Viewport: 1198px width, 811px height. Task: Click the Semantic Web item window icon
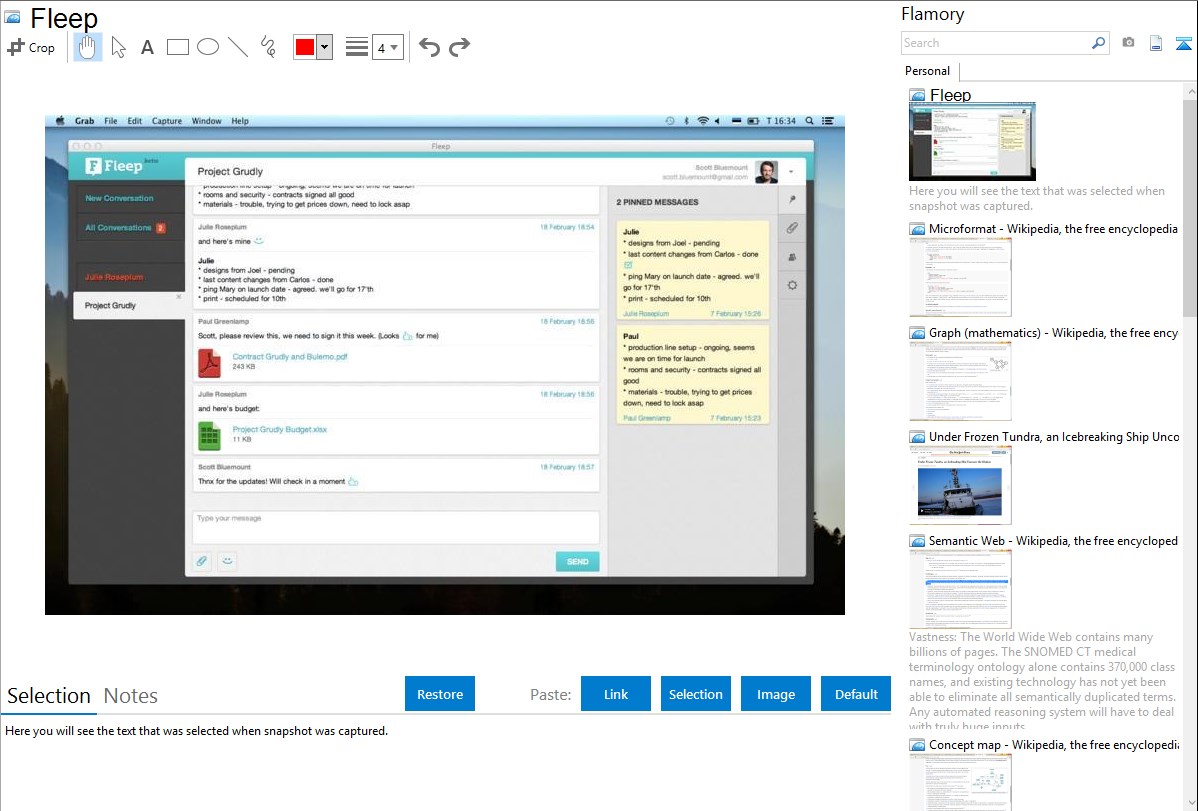click(x=917, y=540)
